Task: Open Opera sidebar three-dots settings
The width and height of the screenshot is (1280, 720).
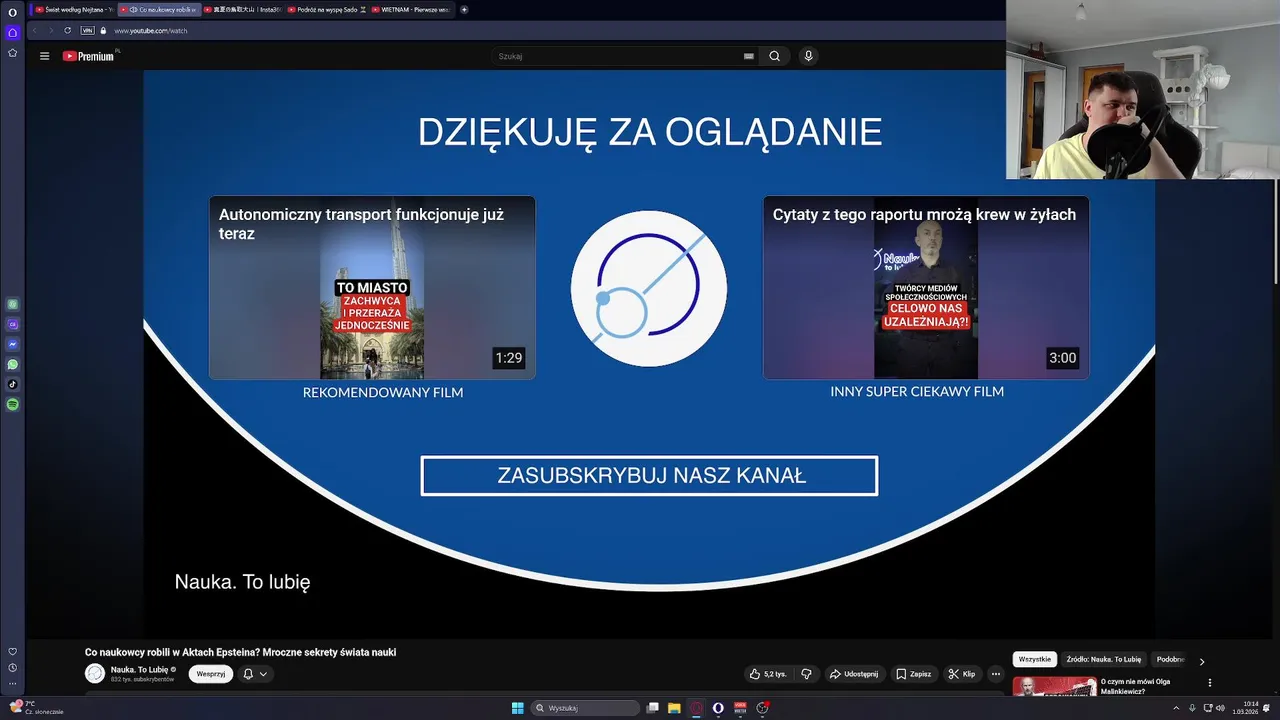Action: [12, 684]
